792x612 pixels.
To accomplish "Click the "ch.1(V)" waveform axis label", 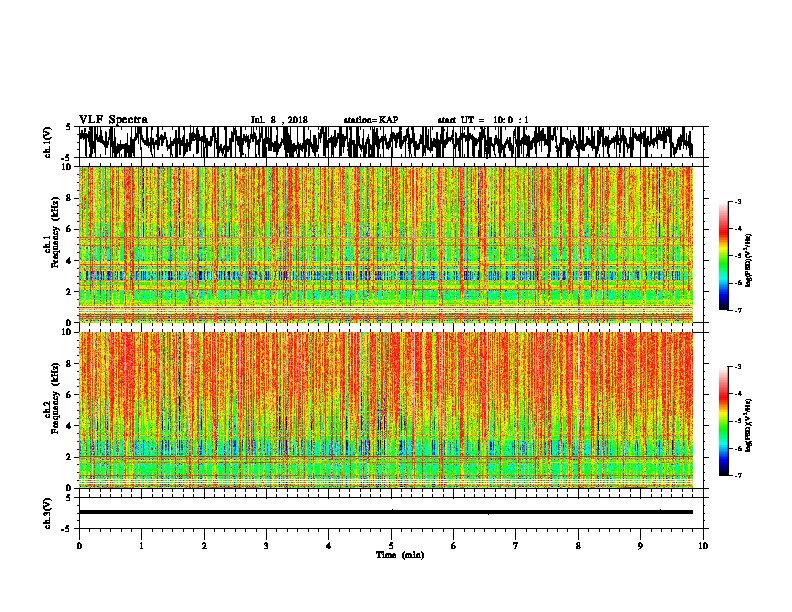I will pos(47,142).
